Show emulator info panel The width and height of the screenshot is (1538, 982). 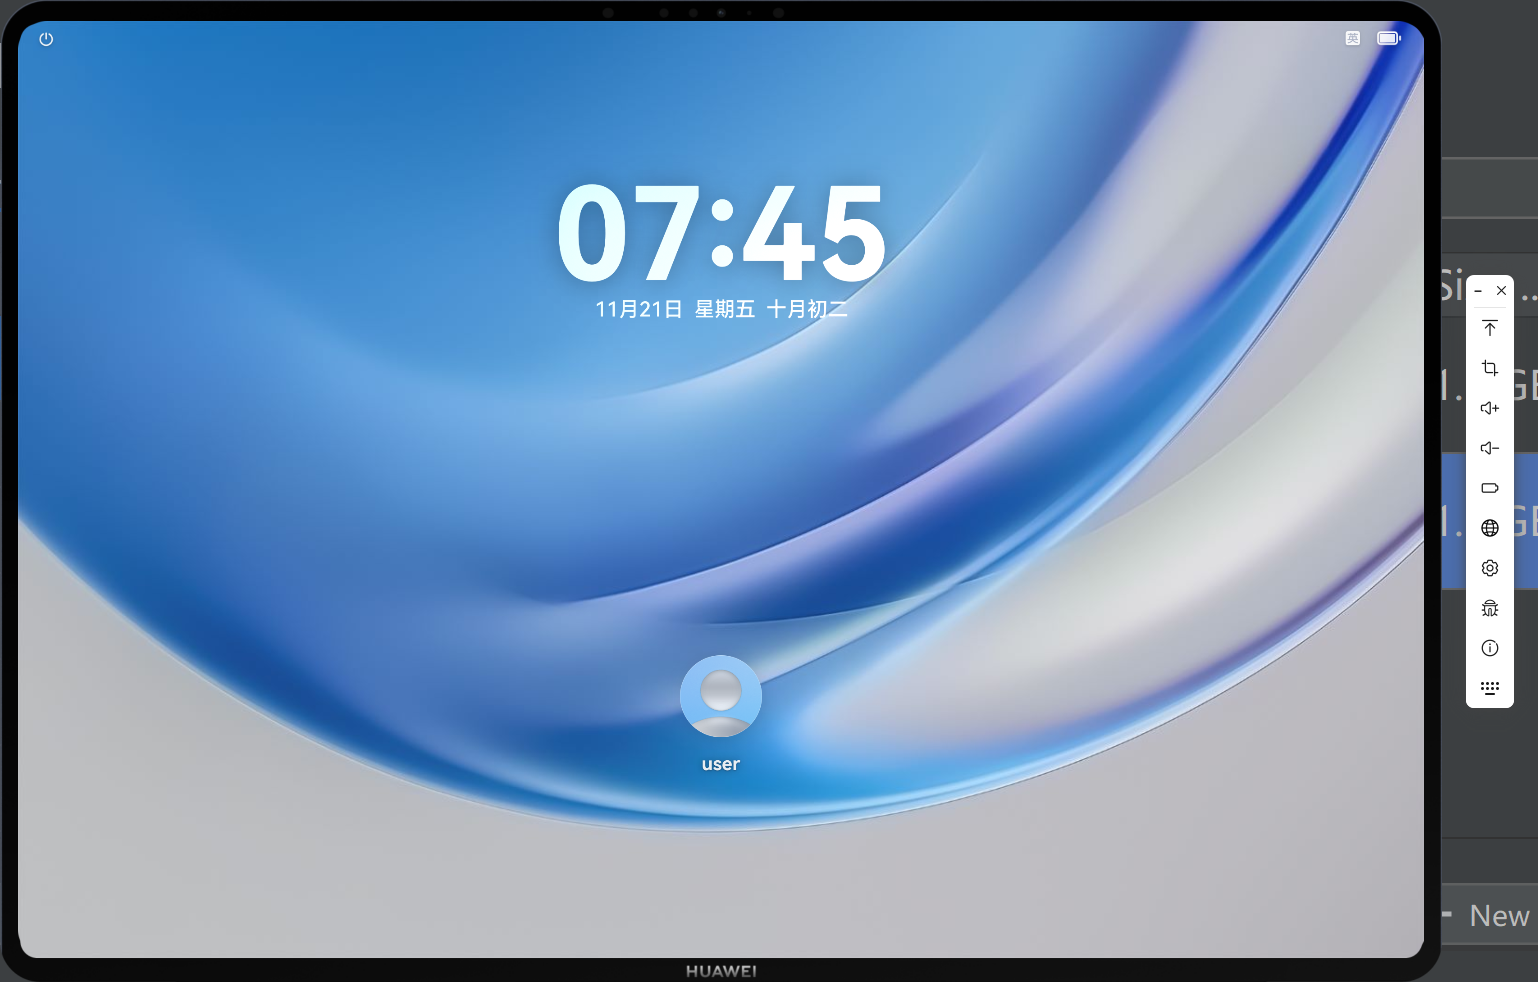(1490, 648)
